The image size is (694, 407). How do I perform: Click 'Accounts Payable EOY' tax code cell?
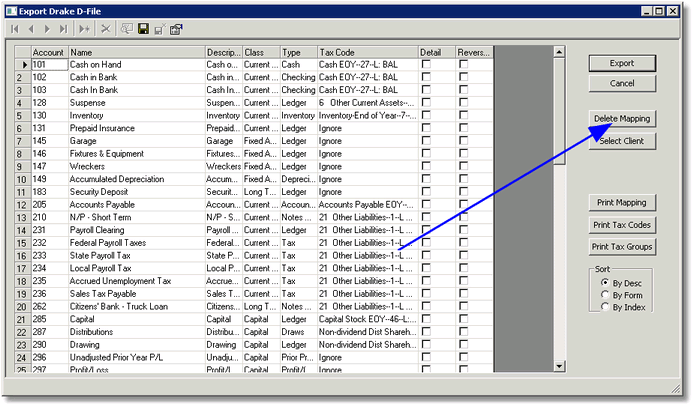click(x=368, y=205)
